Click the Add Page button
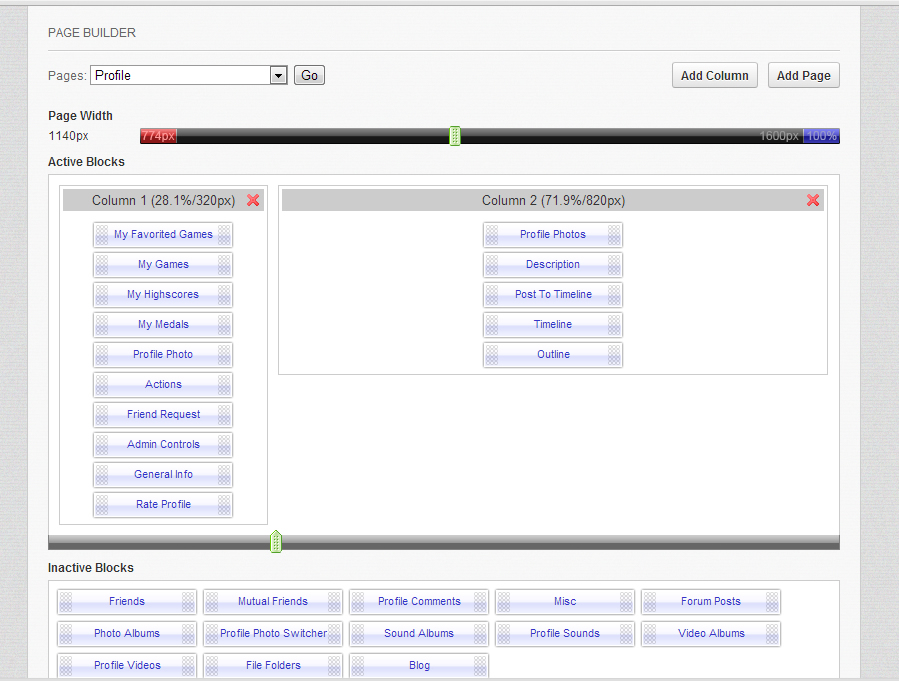Screen dimensions: 899x681 (x=803, y=75)
